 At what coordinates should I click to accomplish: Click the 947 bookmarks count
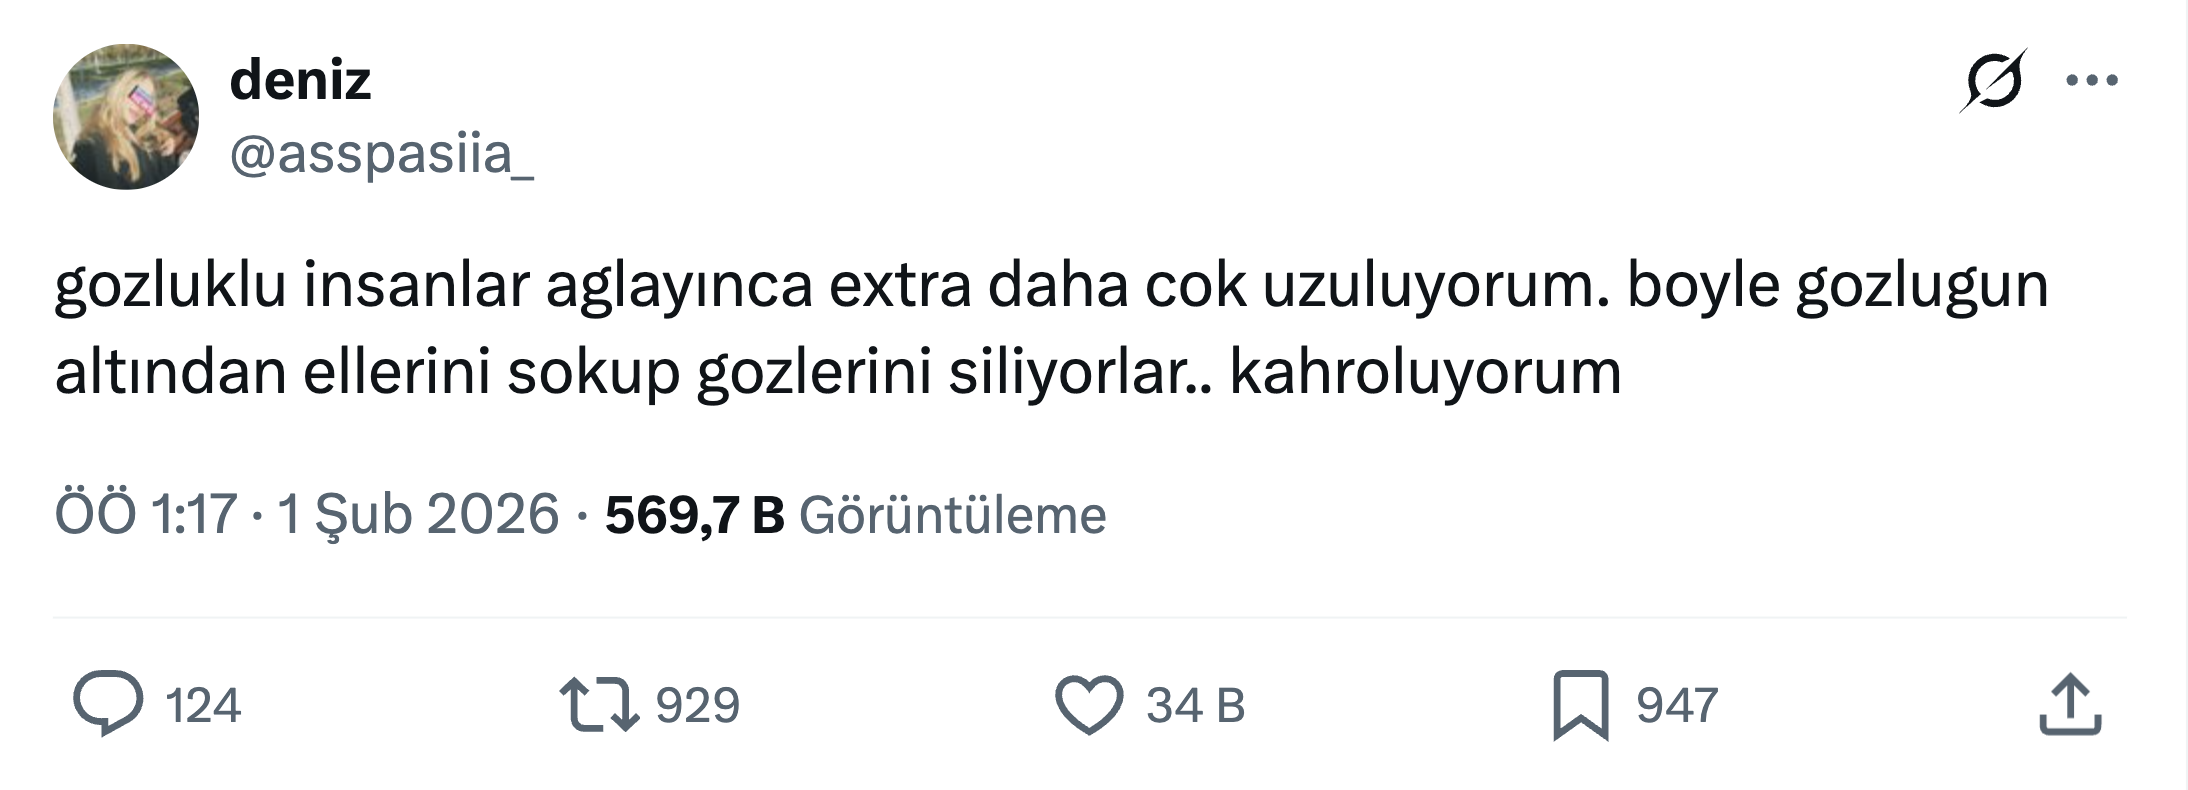[x=1677, y=705]
